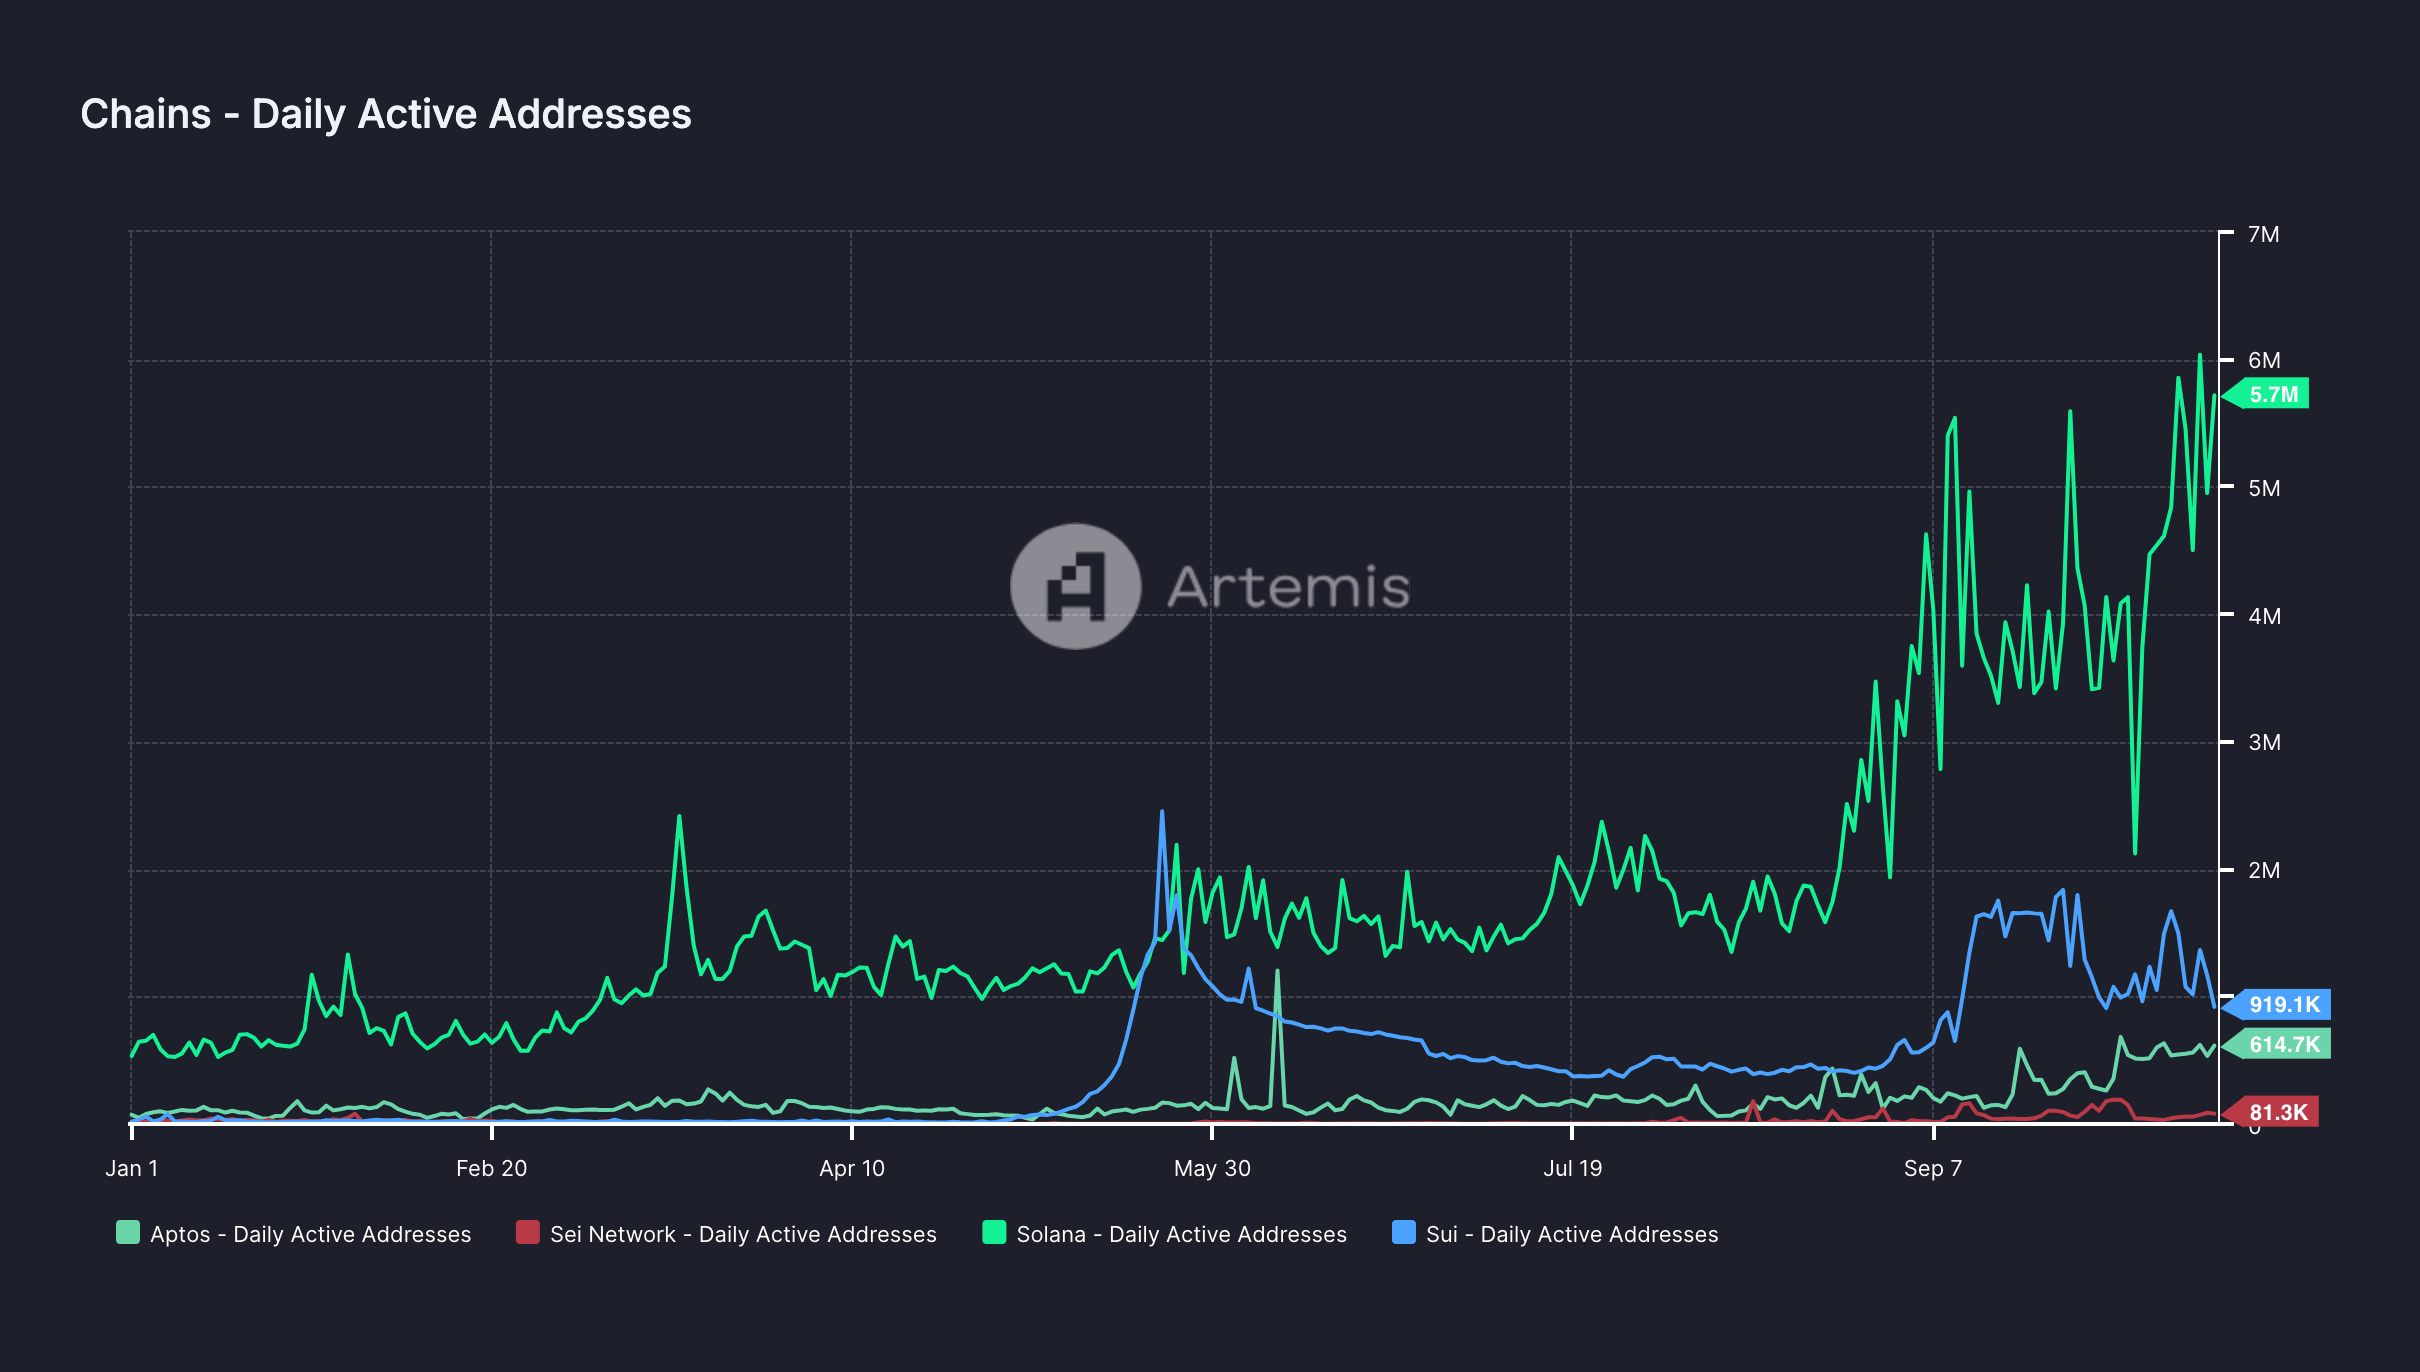Click the 4M y-axis label
This screenshot has height=1372, width=2420.
coord(2264,616)
